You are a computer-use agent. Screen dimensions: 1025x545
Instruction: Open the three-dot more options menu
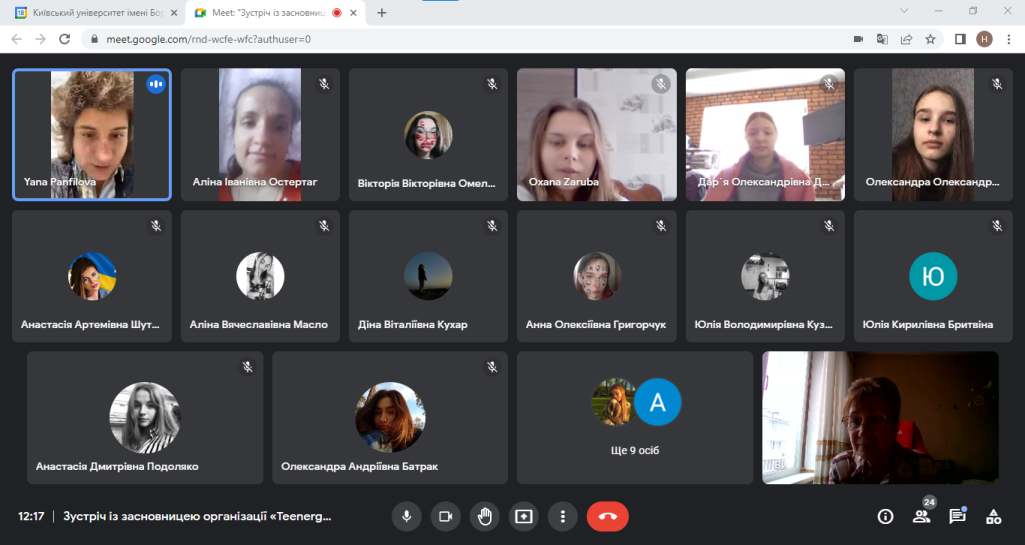point(563,516)
